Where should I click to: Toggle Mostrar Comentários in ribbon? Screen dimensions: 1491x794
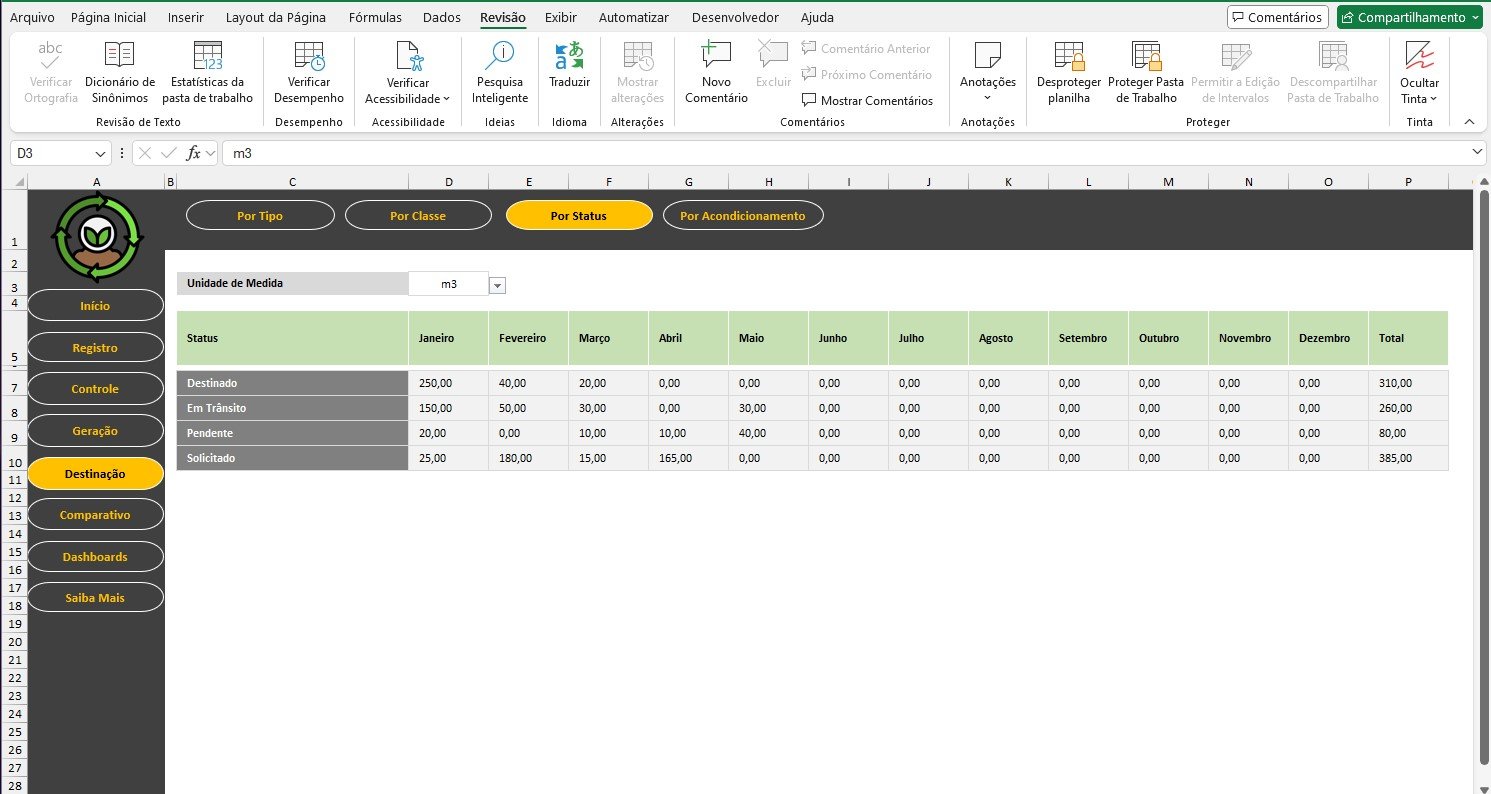[x=866, y=100]
